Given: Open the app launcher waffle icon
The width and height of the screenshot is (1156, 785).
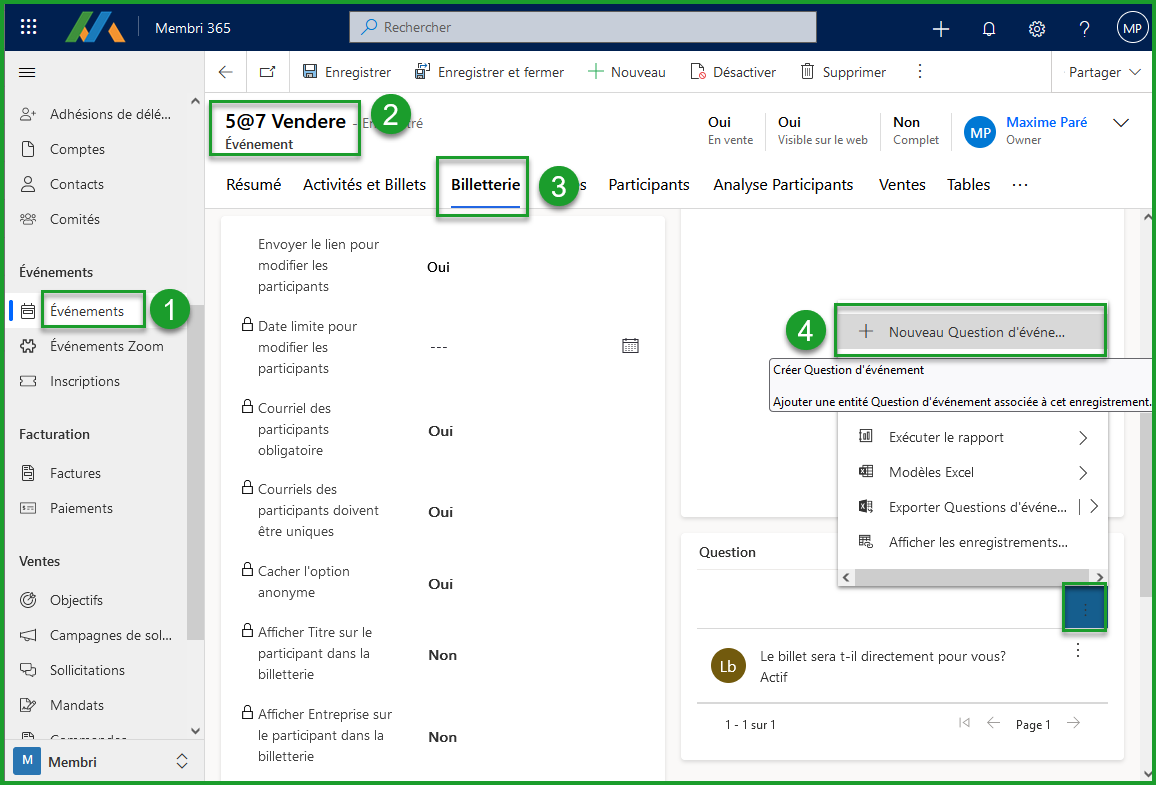Looking at the screenshot, I should 29,28.
